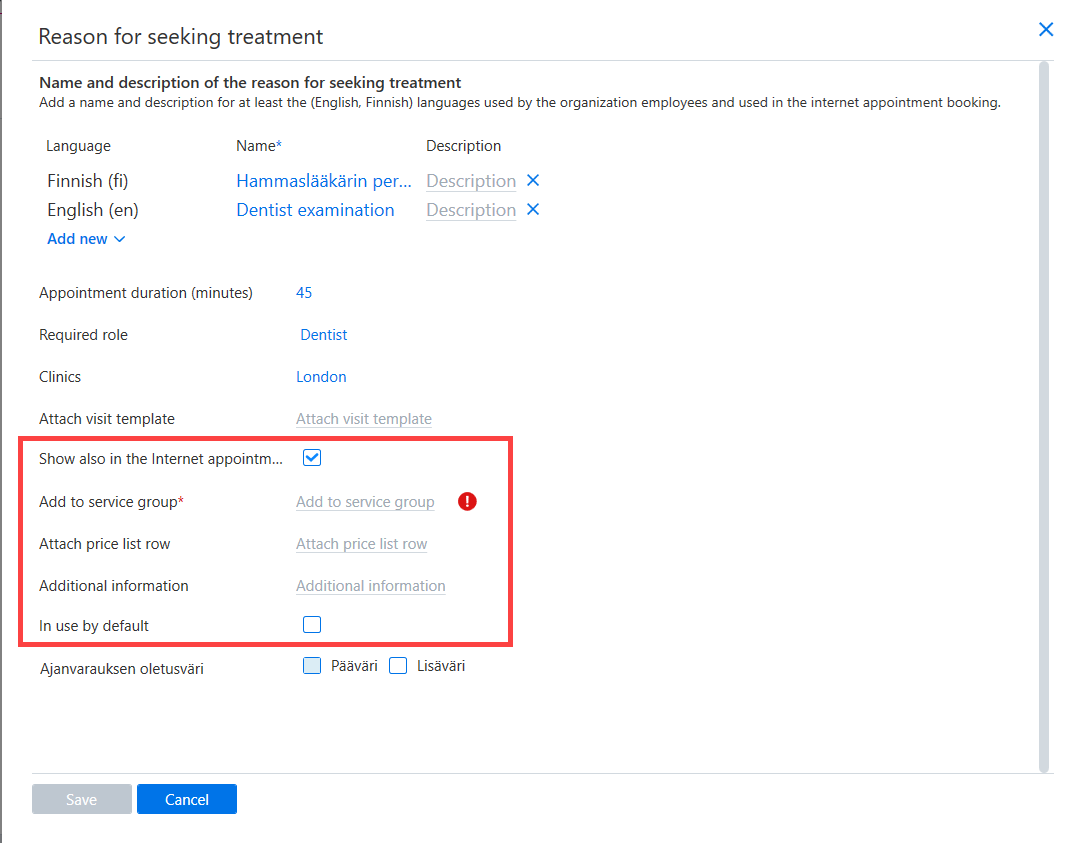Click the Ajanvarauksen oletusväri label
The height and width of the screenshot is (843, 1084).
(122, 669)
